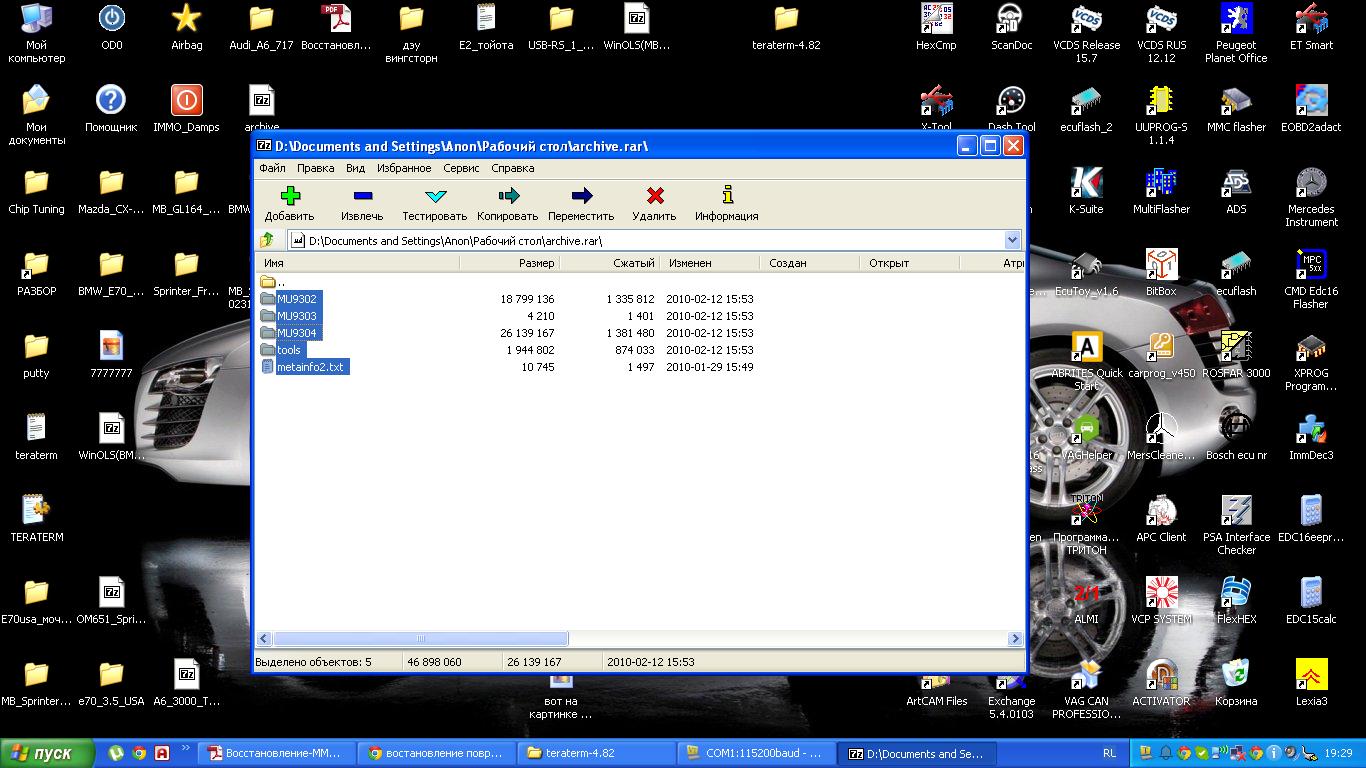This screenshot has width=1366, height=768.
Task: Open the Сервис menu
Action: click(x=461, y=168)
